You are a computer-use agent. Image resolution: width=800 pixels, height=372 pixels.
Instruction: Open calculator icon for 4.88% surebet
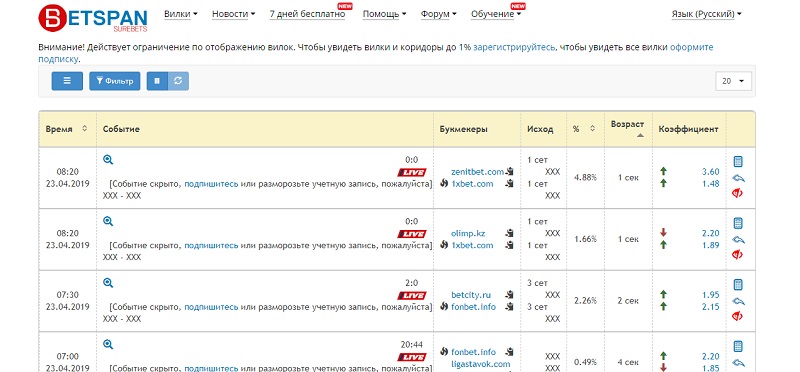point(738,162)
